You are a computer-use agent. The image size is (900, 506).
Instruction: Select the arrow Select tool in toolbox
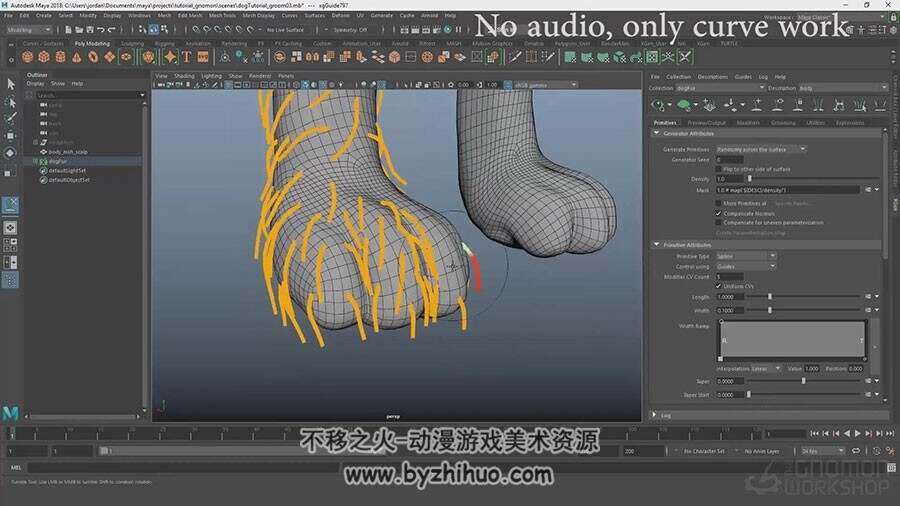(10, 84)
